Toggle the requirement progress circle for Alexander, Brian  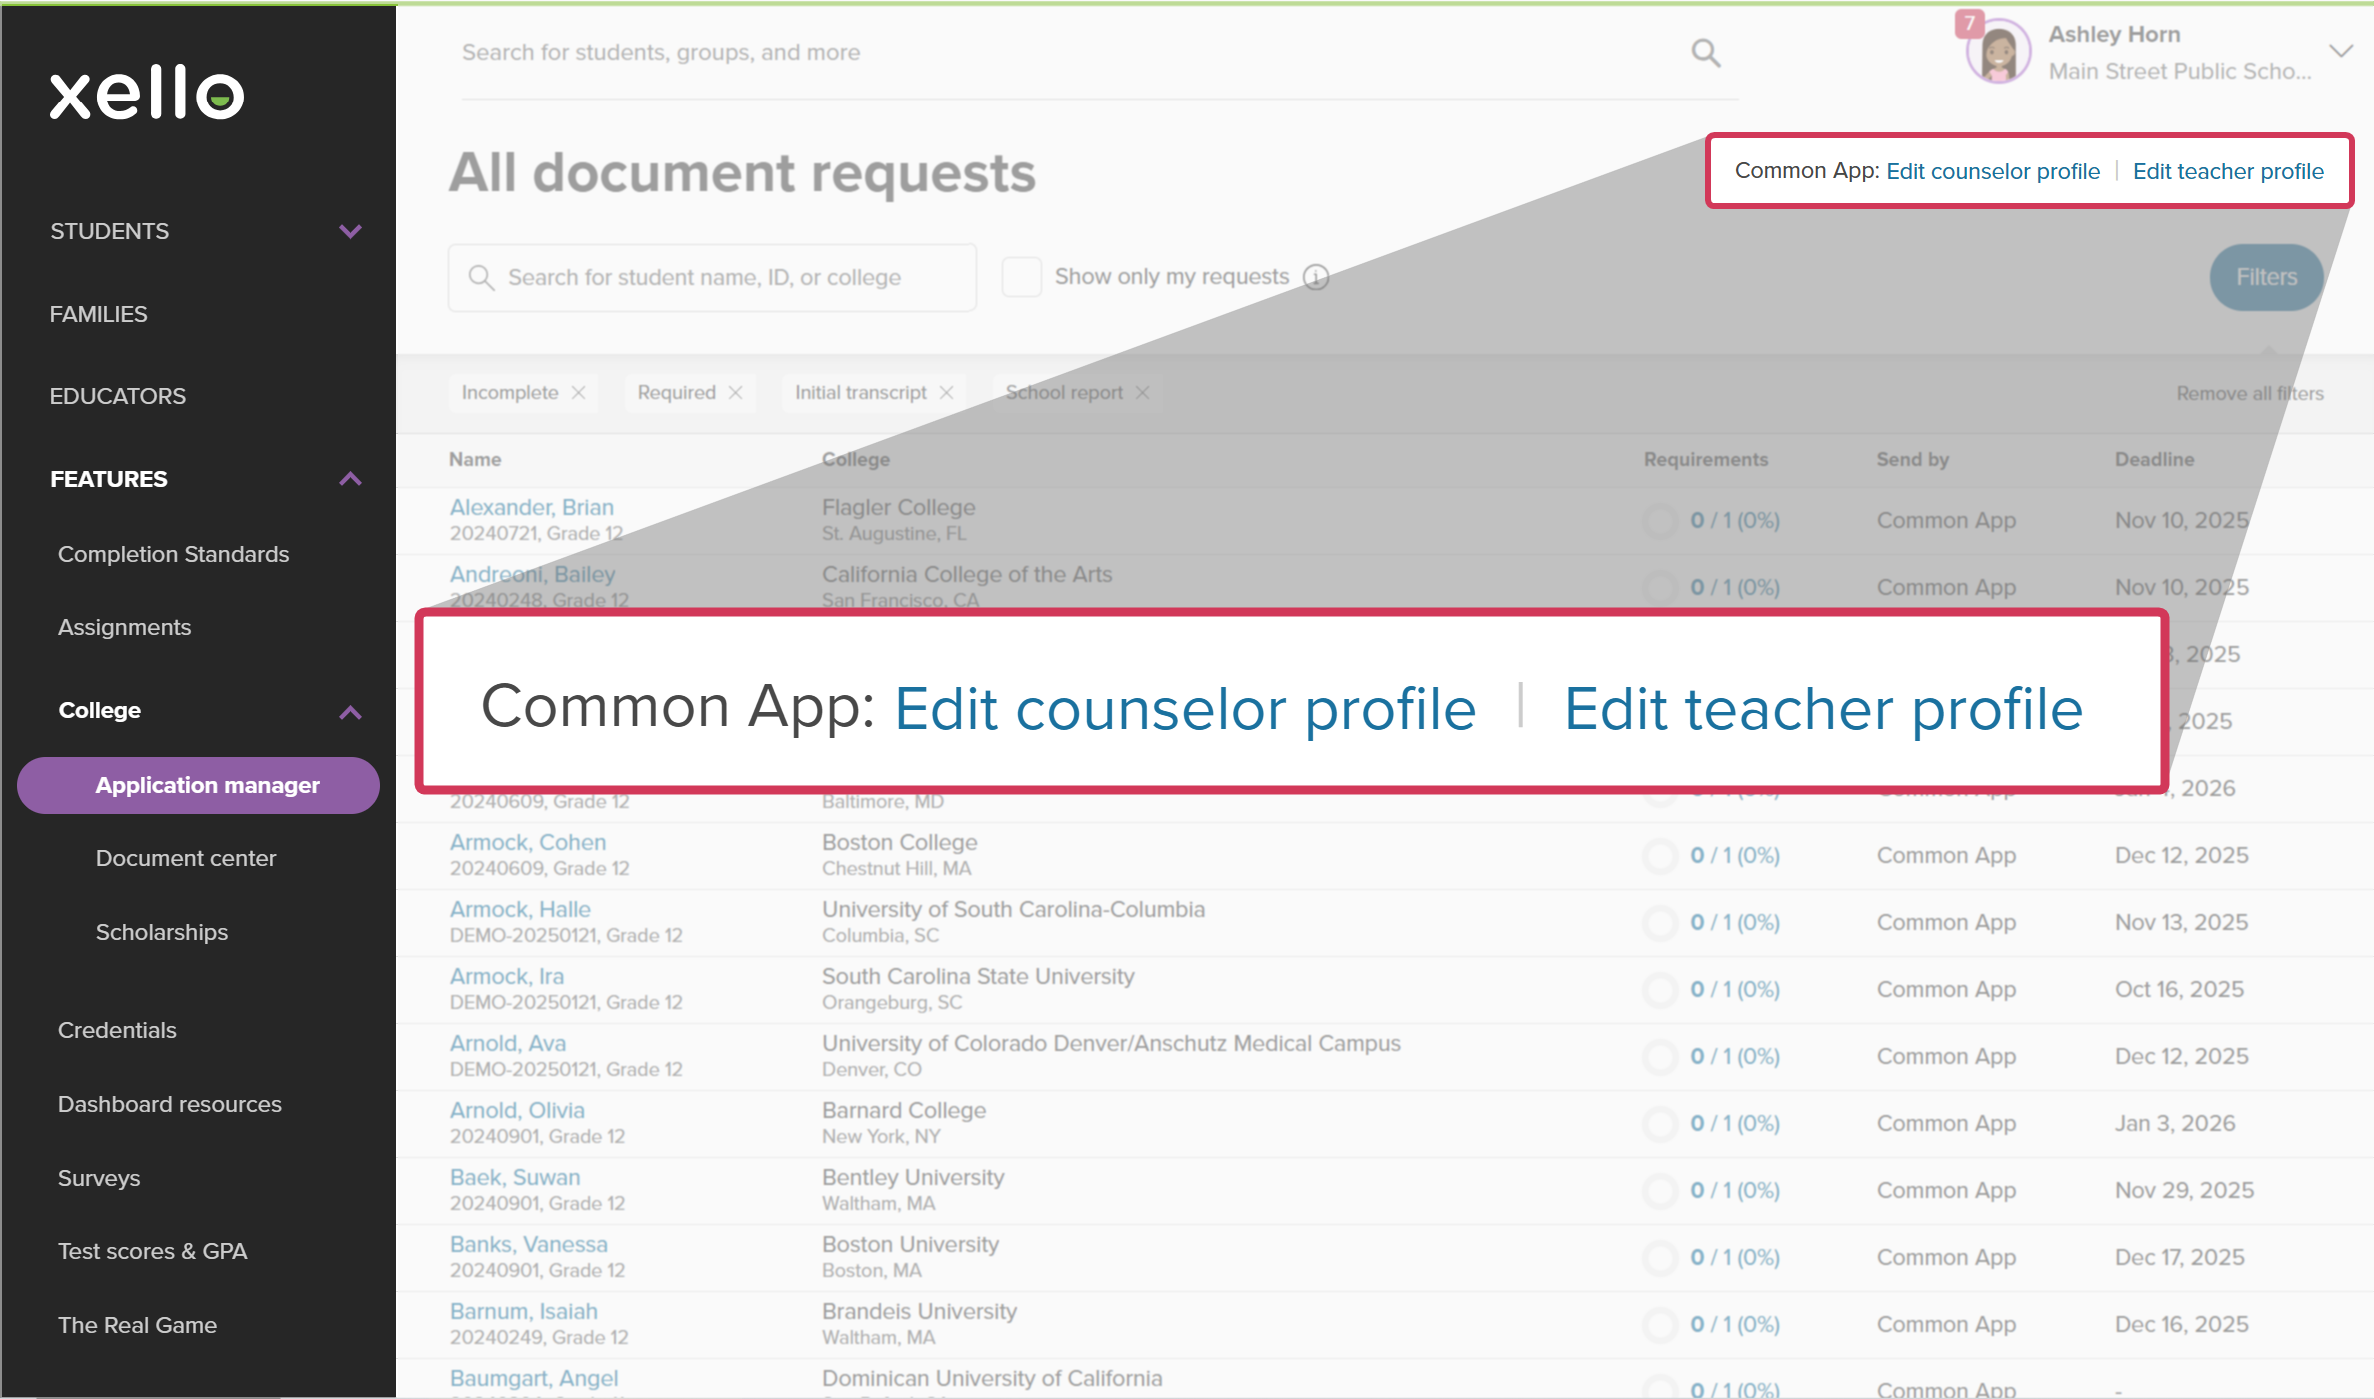coord(1659,520)
